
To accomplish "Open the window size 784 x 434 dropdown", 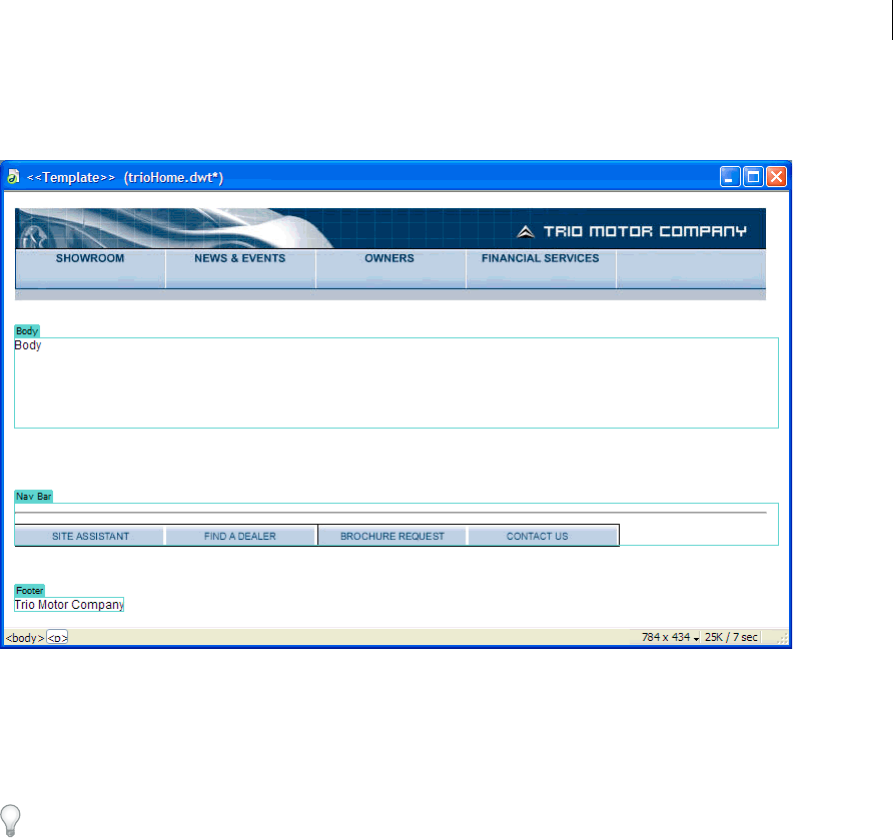I will [x=670, y=637].
